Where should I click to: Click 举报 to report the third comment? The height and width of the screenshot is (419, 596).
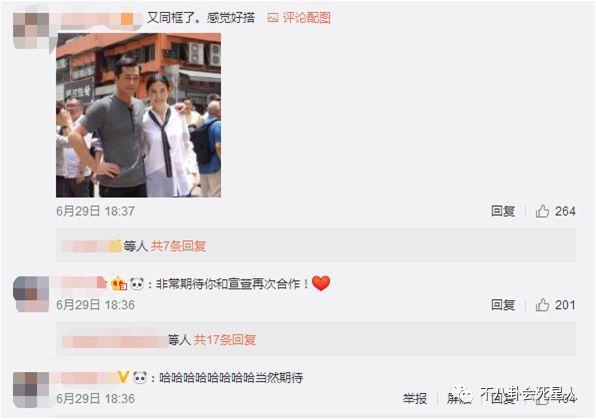click(415, 399)
